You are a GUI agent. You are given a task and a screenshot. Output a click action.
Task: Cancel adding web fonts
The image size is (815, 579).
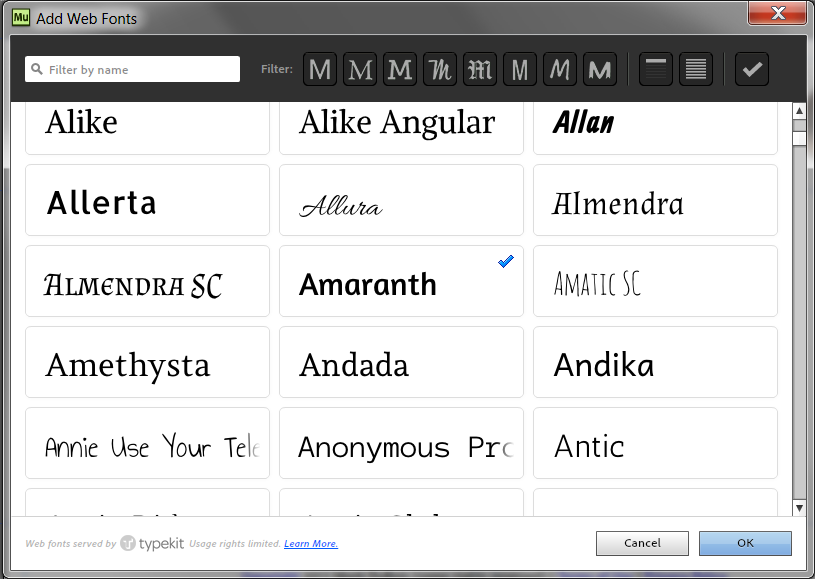642,543
